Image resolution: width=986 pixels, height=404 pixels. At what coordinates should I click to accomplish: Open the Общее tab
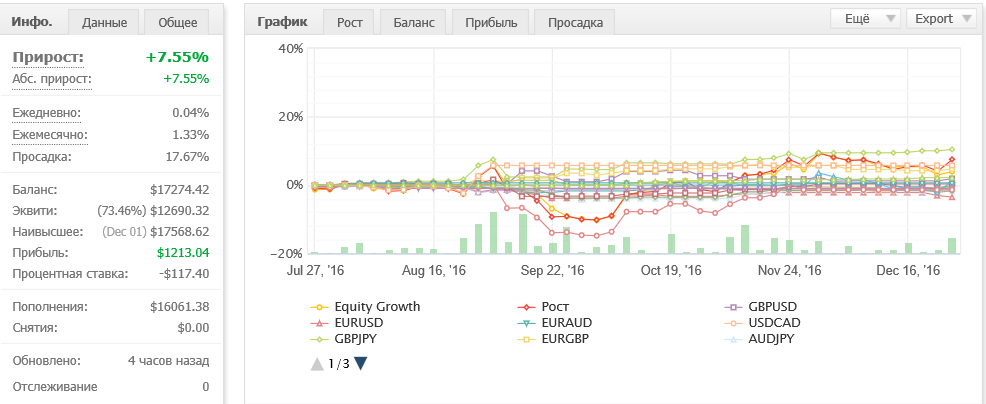pyautogui.click(x=178, y=23)
